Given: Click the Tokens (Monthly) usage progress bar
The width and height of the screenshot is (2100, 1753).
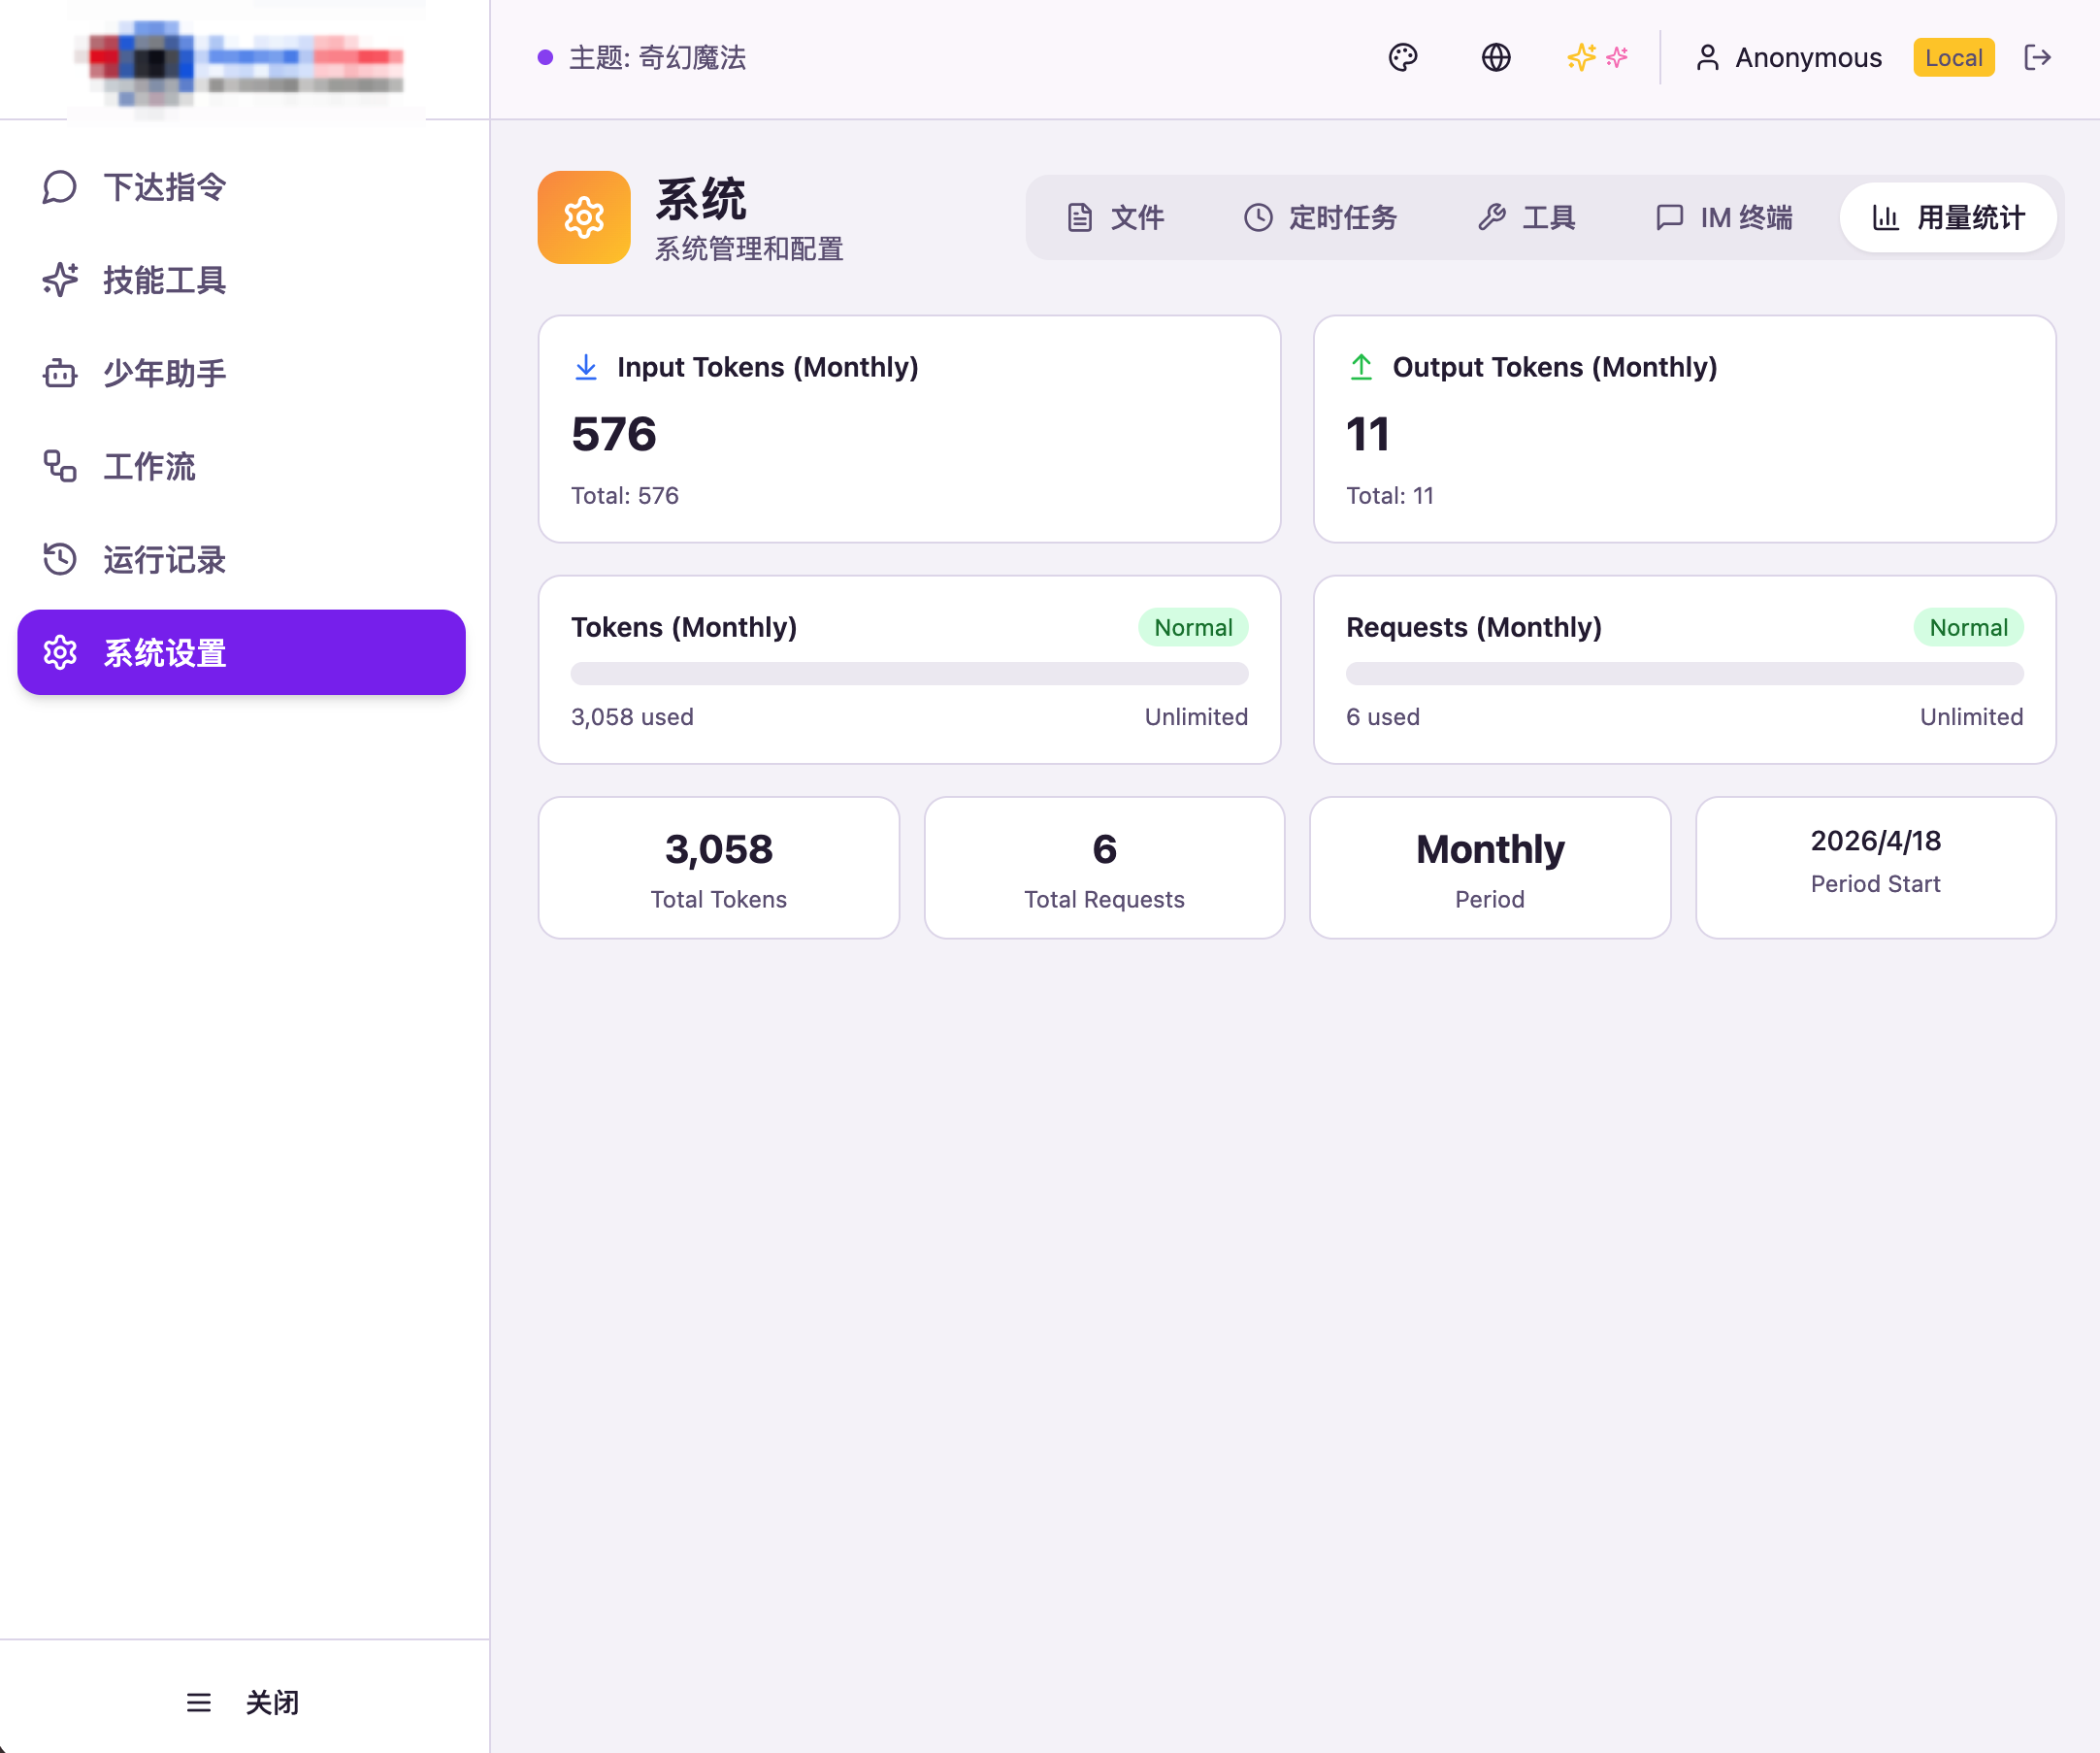Looking at the screenshot, I should pos(909,673).
